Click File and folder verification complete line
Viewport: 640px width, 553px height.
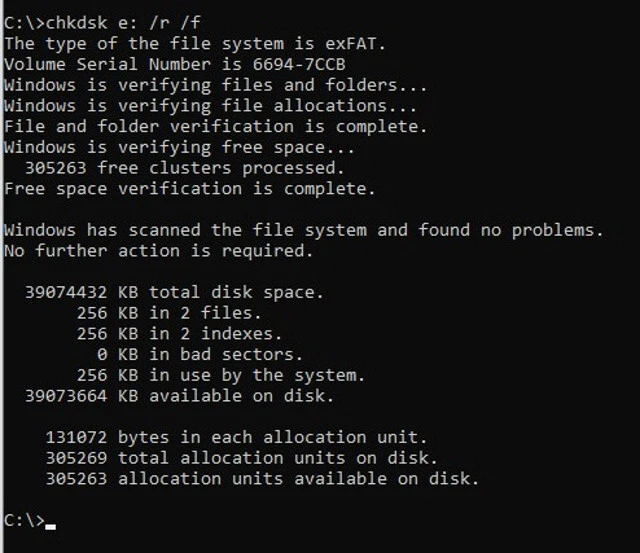(x=215, y=126)
